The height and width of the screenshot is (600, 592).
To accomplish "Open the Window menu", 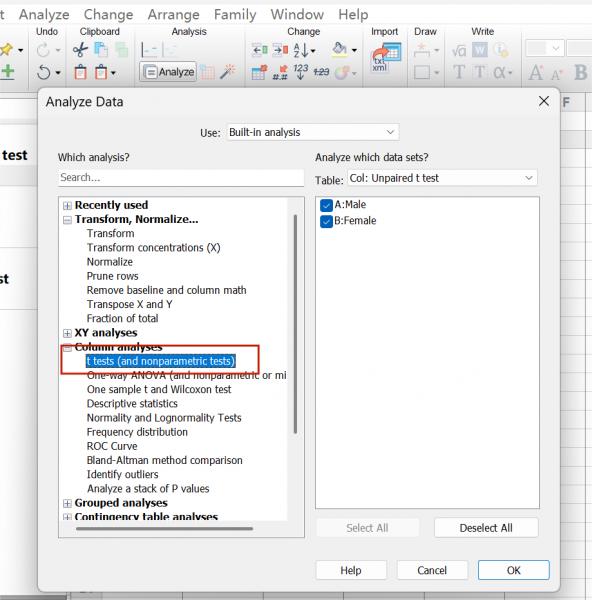I will 297,15.
